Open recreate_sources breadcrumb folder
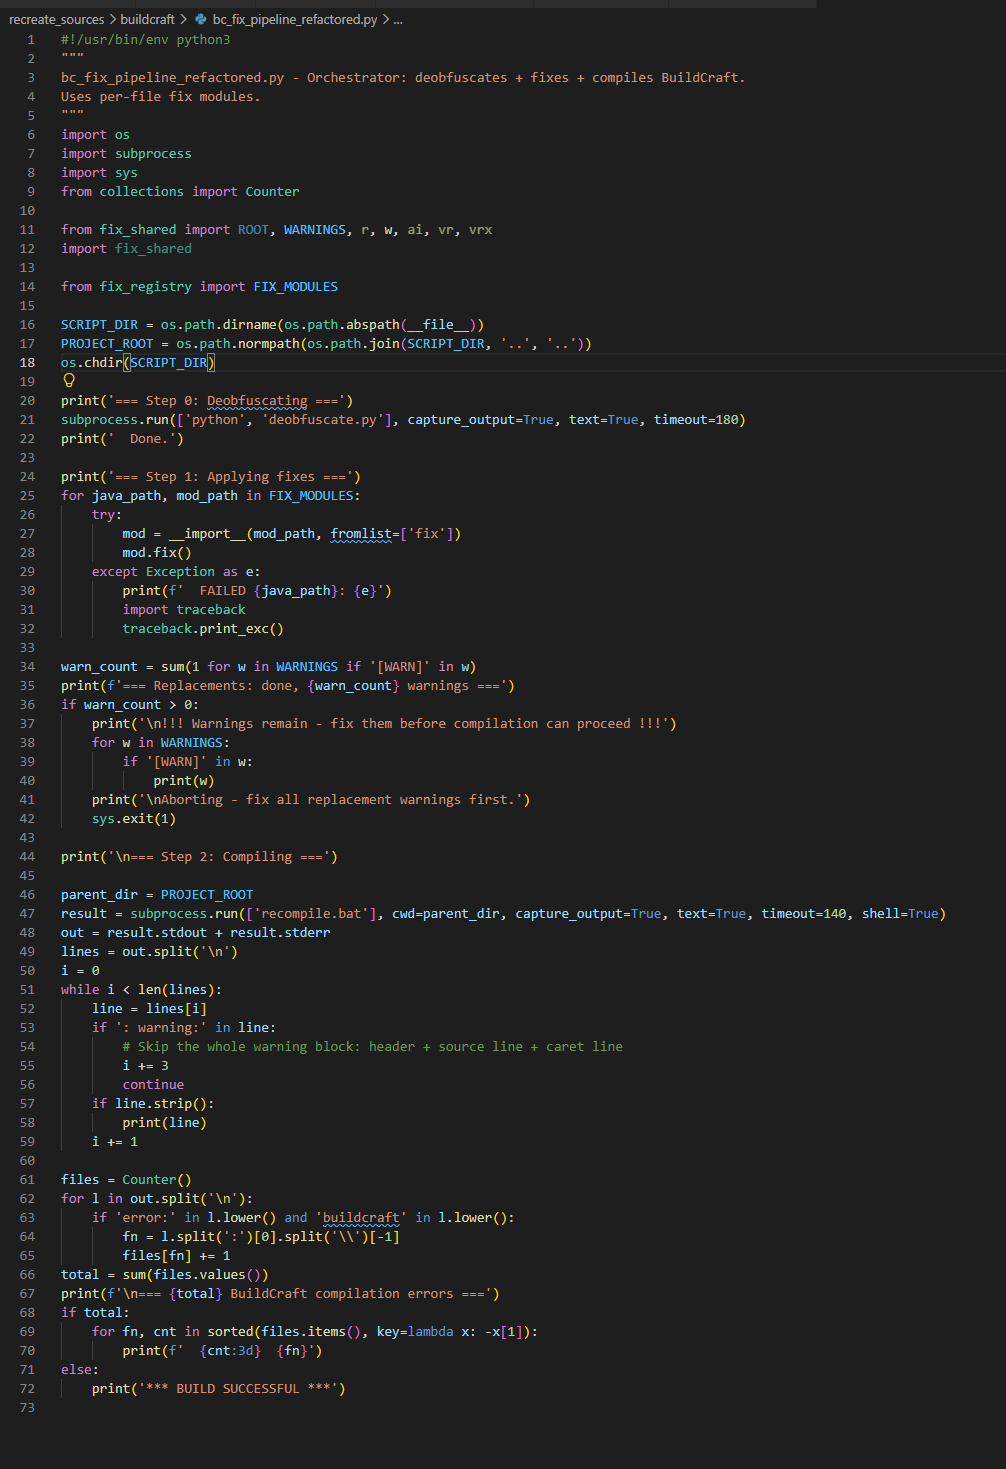 pyautogui.click(x=57, y=20)
